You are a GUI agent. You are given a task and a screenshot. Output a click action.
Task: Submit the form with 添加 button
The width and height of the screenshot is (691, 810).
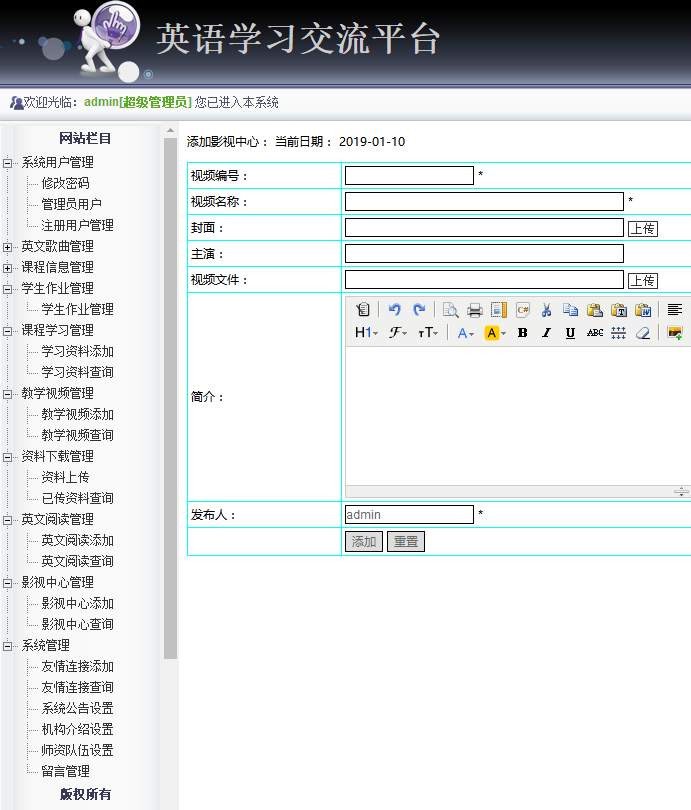coord(364,541)
